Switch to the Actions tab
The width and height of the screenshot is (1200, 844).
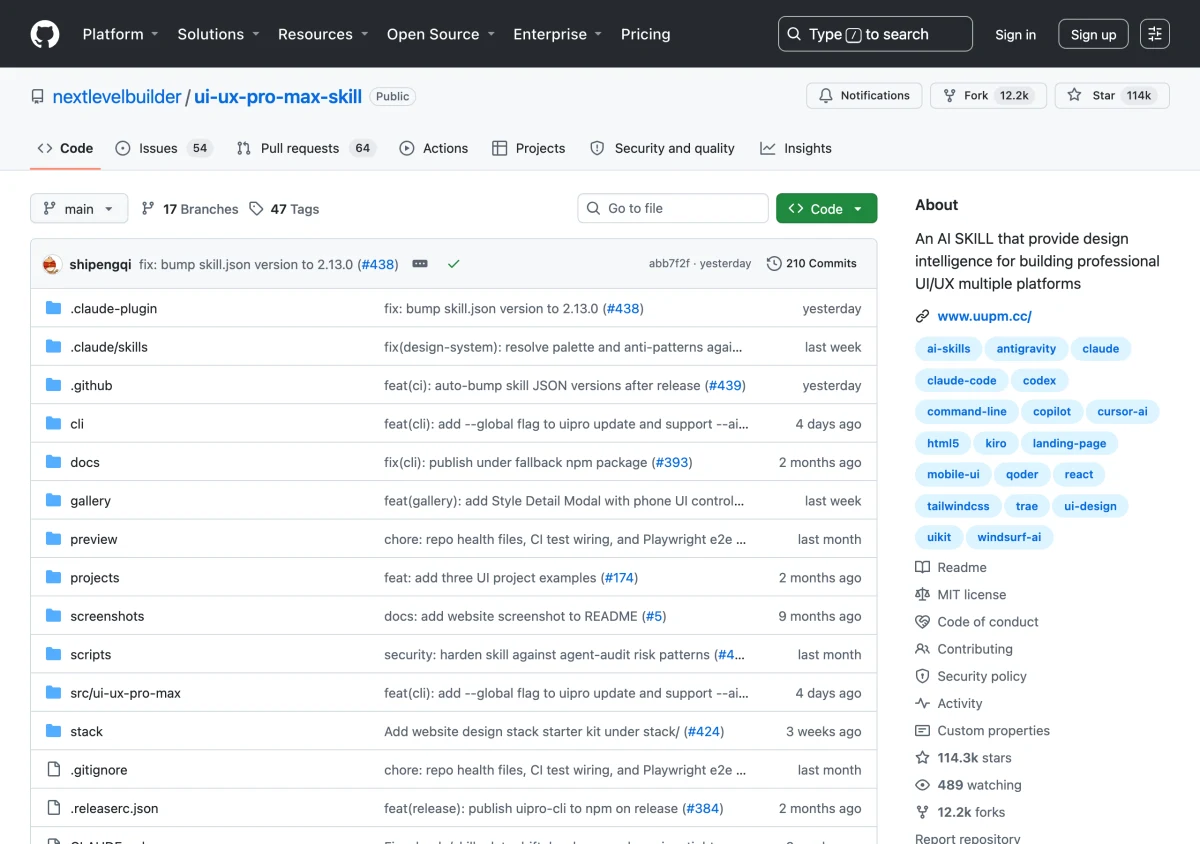[x=433, y=148]
